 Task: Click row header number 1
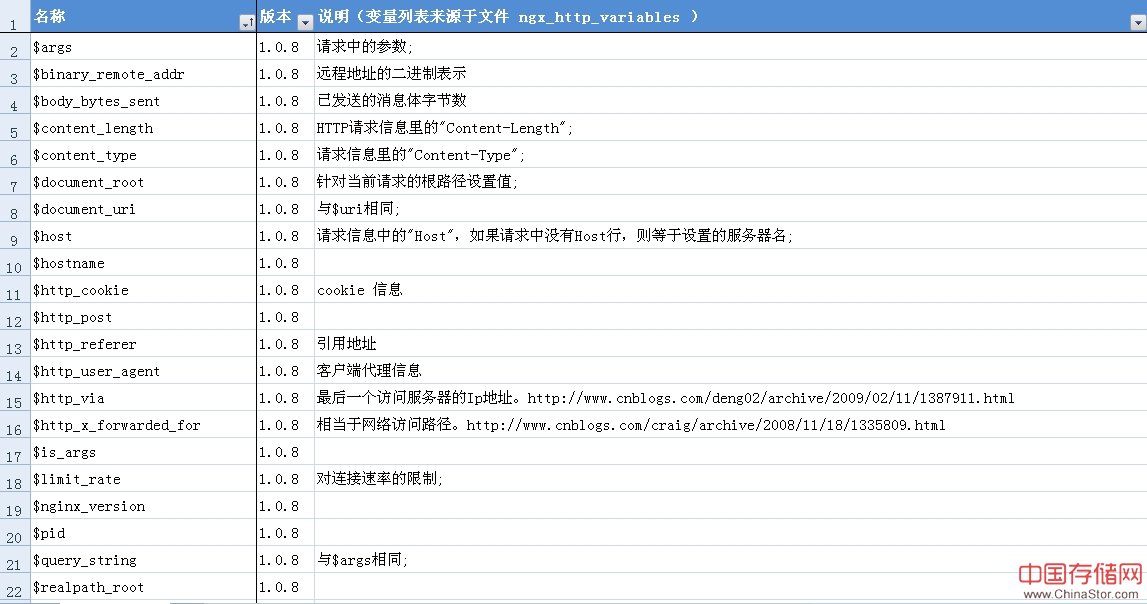14,20
